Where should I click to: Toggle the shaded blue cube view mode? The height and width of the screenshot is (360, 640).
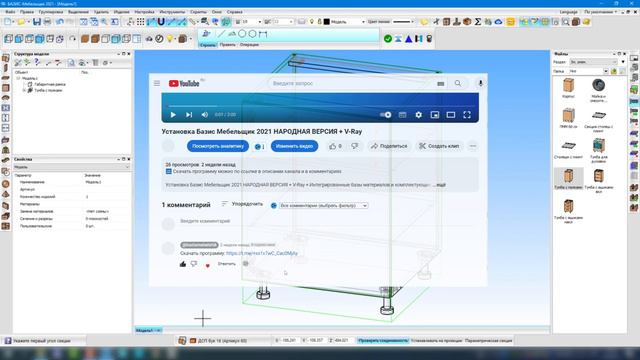[x=40, y=39]
